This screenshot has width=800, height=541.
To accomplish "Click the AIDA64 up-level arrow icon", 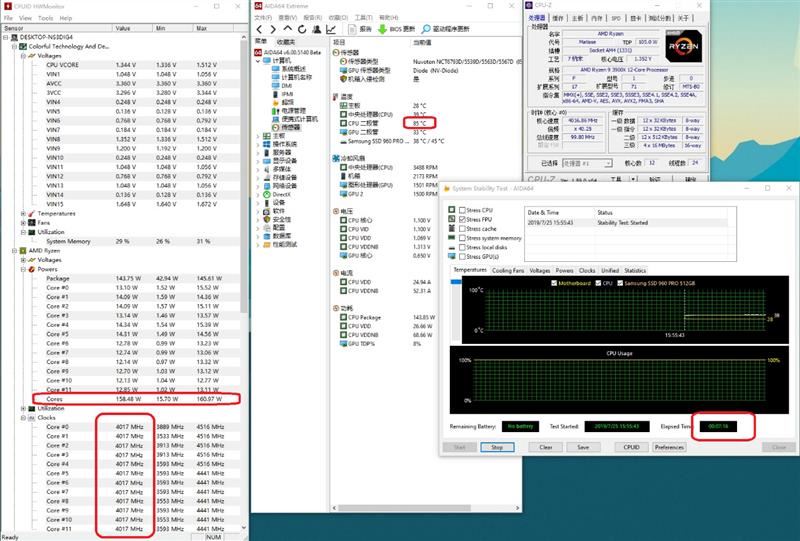I will pos(288,29).
